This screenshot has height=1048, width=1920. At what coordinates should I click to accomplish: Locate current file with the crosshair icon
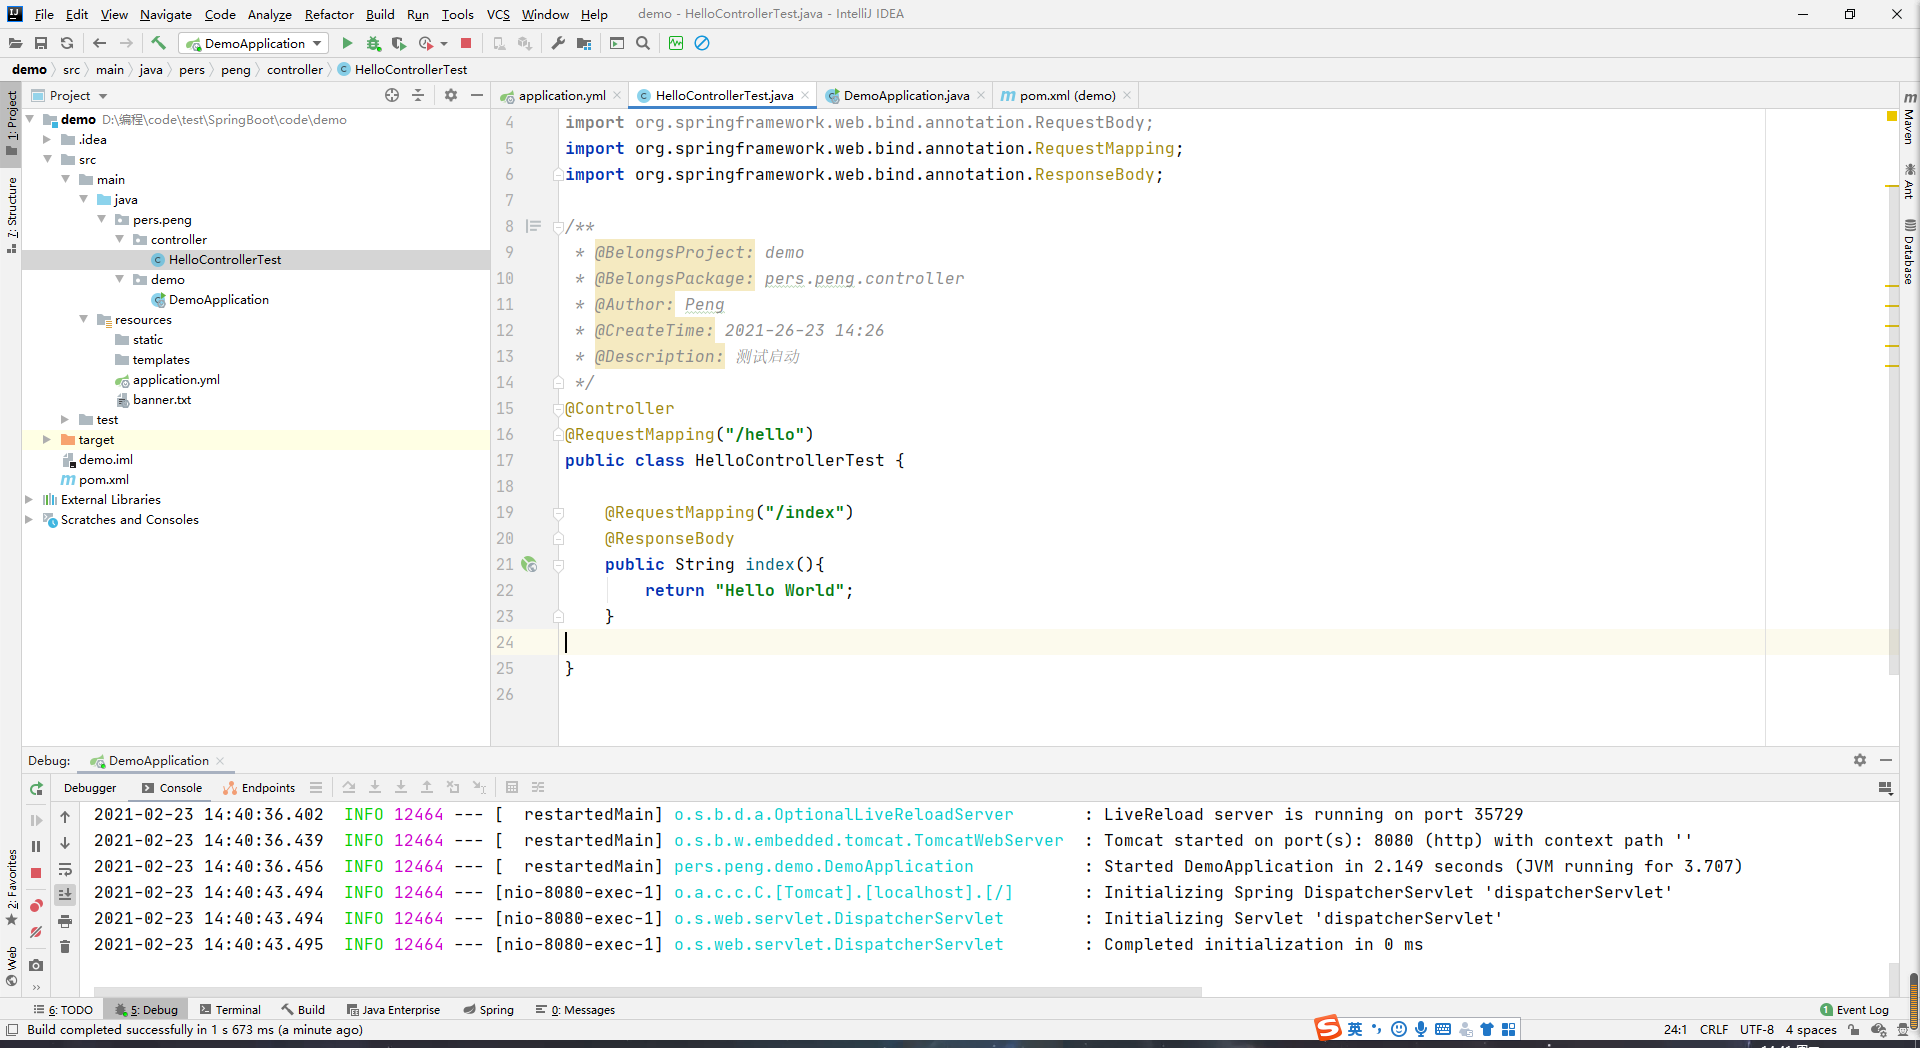point(392,95)
